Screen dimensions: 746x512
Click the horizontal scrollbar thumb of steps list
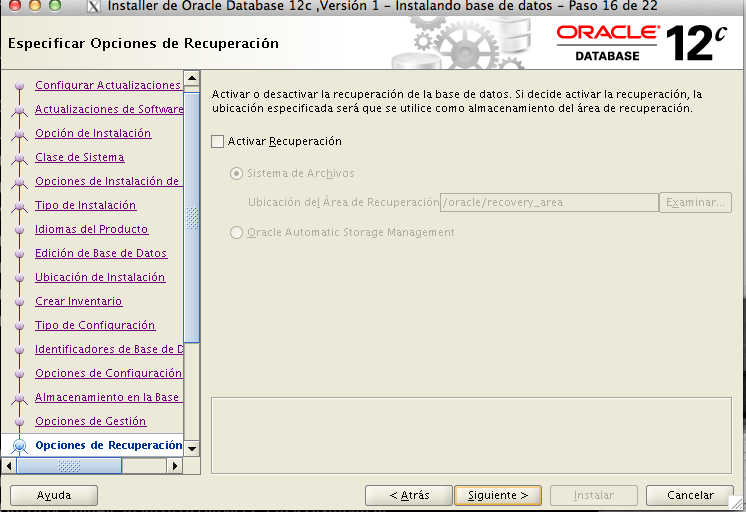tap(69, 466)
